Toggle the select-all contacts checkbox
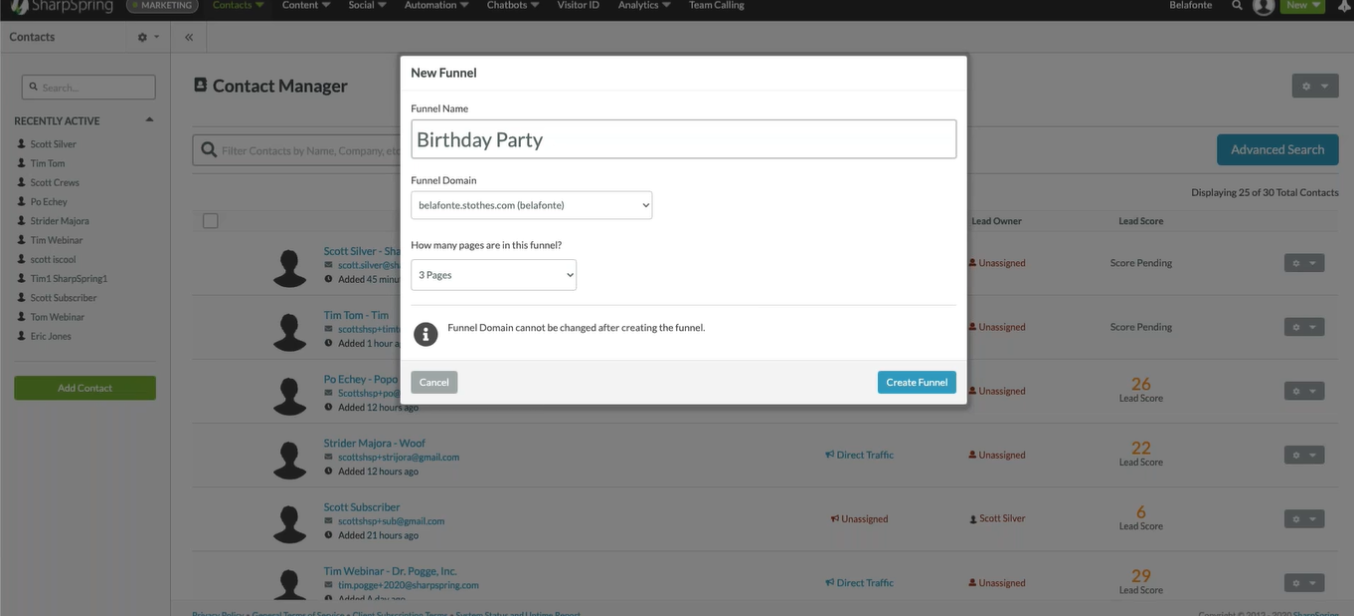Viewport: 1354px width, 616px height. click(210, 221)
